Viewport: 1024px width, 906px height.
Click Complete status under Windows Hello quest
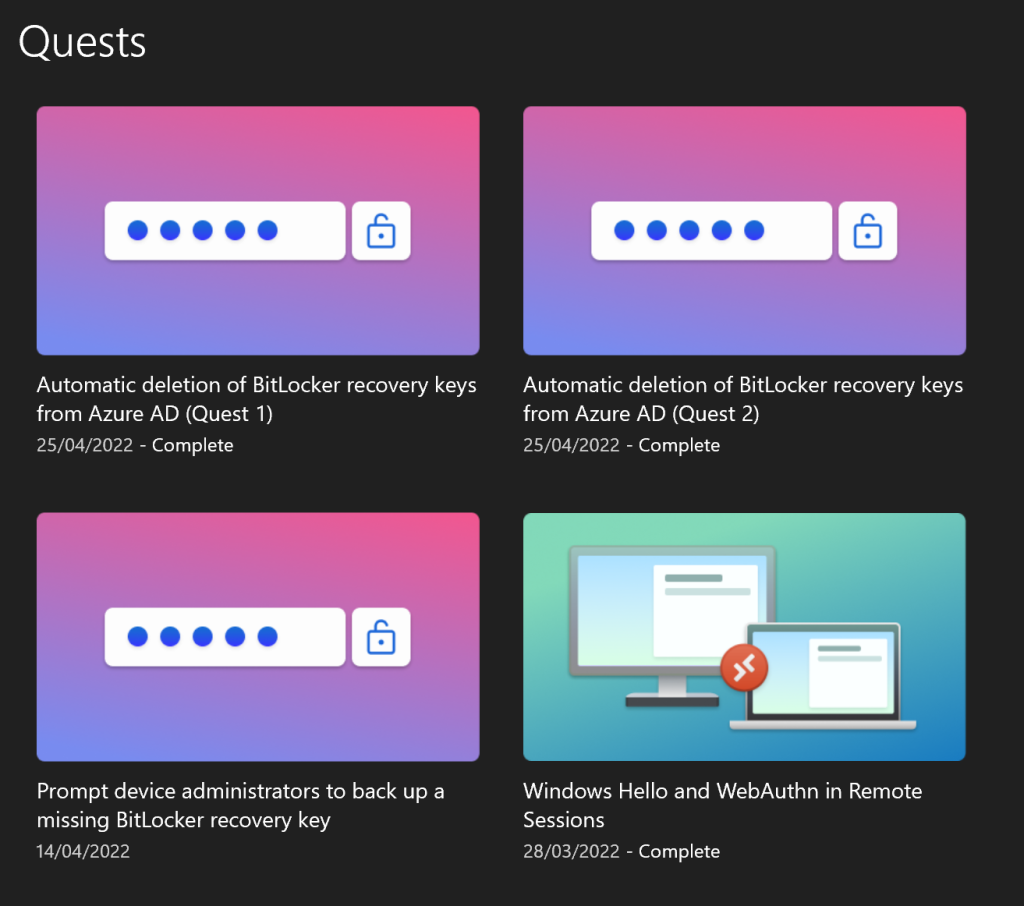[679, 851]
